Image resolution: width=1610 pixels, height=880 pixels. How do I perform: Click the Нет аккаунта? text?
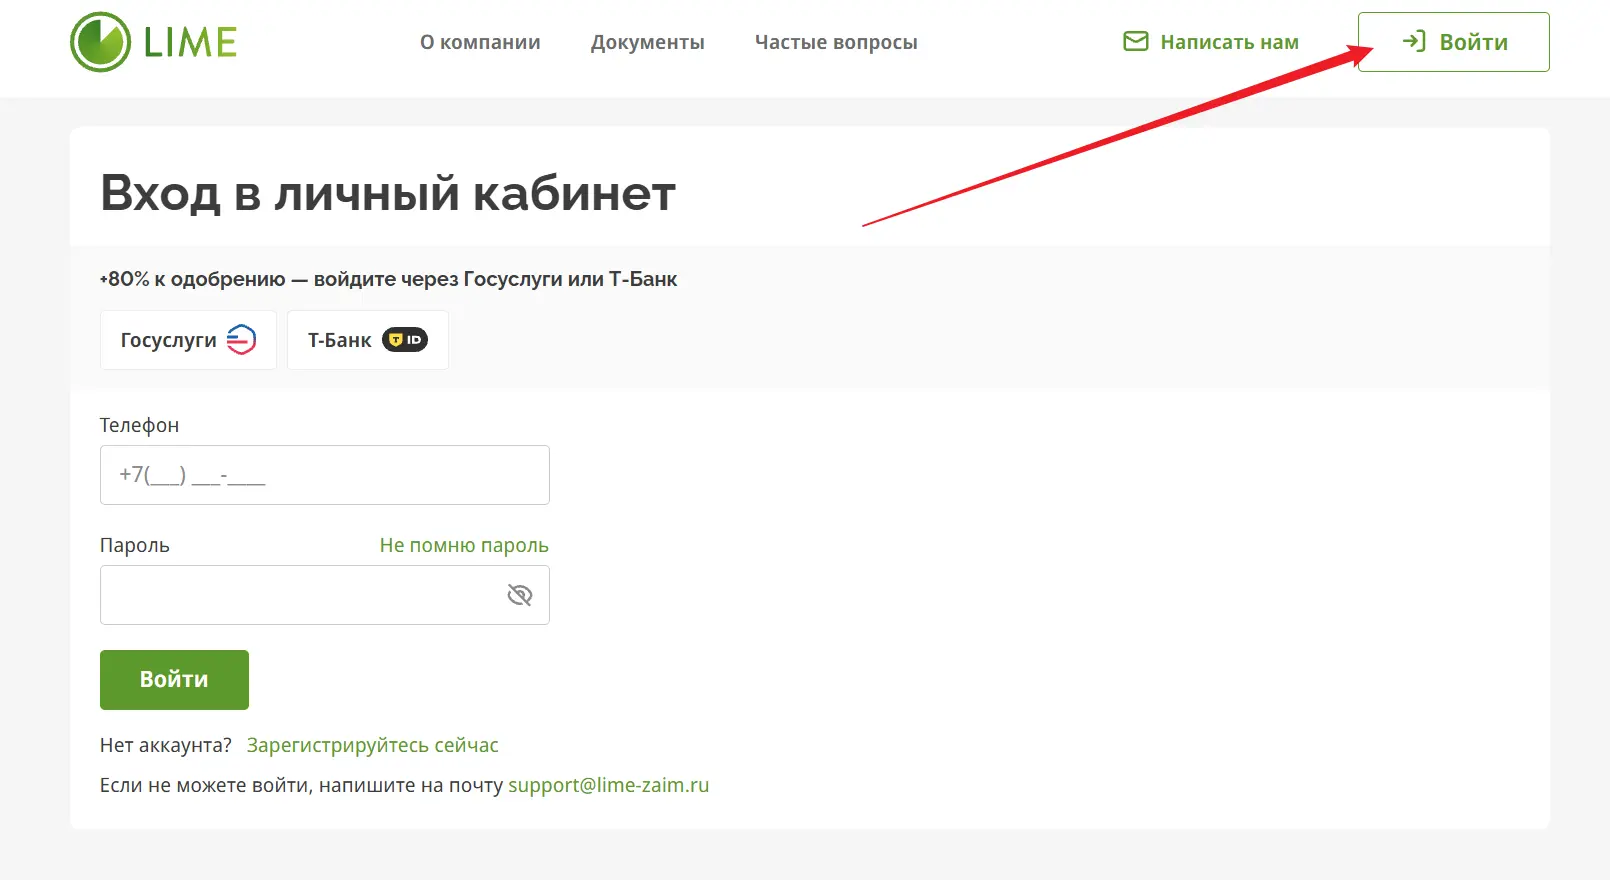pyautogui.click(x=166, y=745)
